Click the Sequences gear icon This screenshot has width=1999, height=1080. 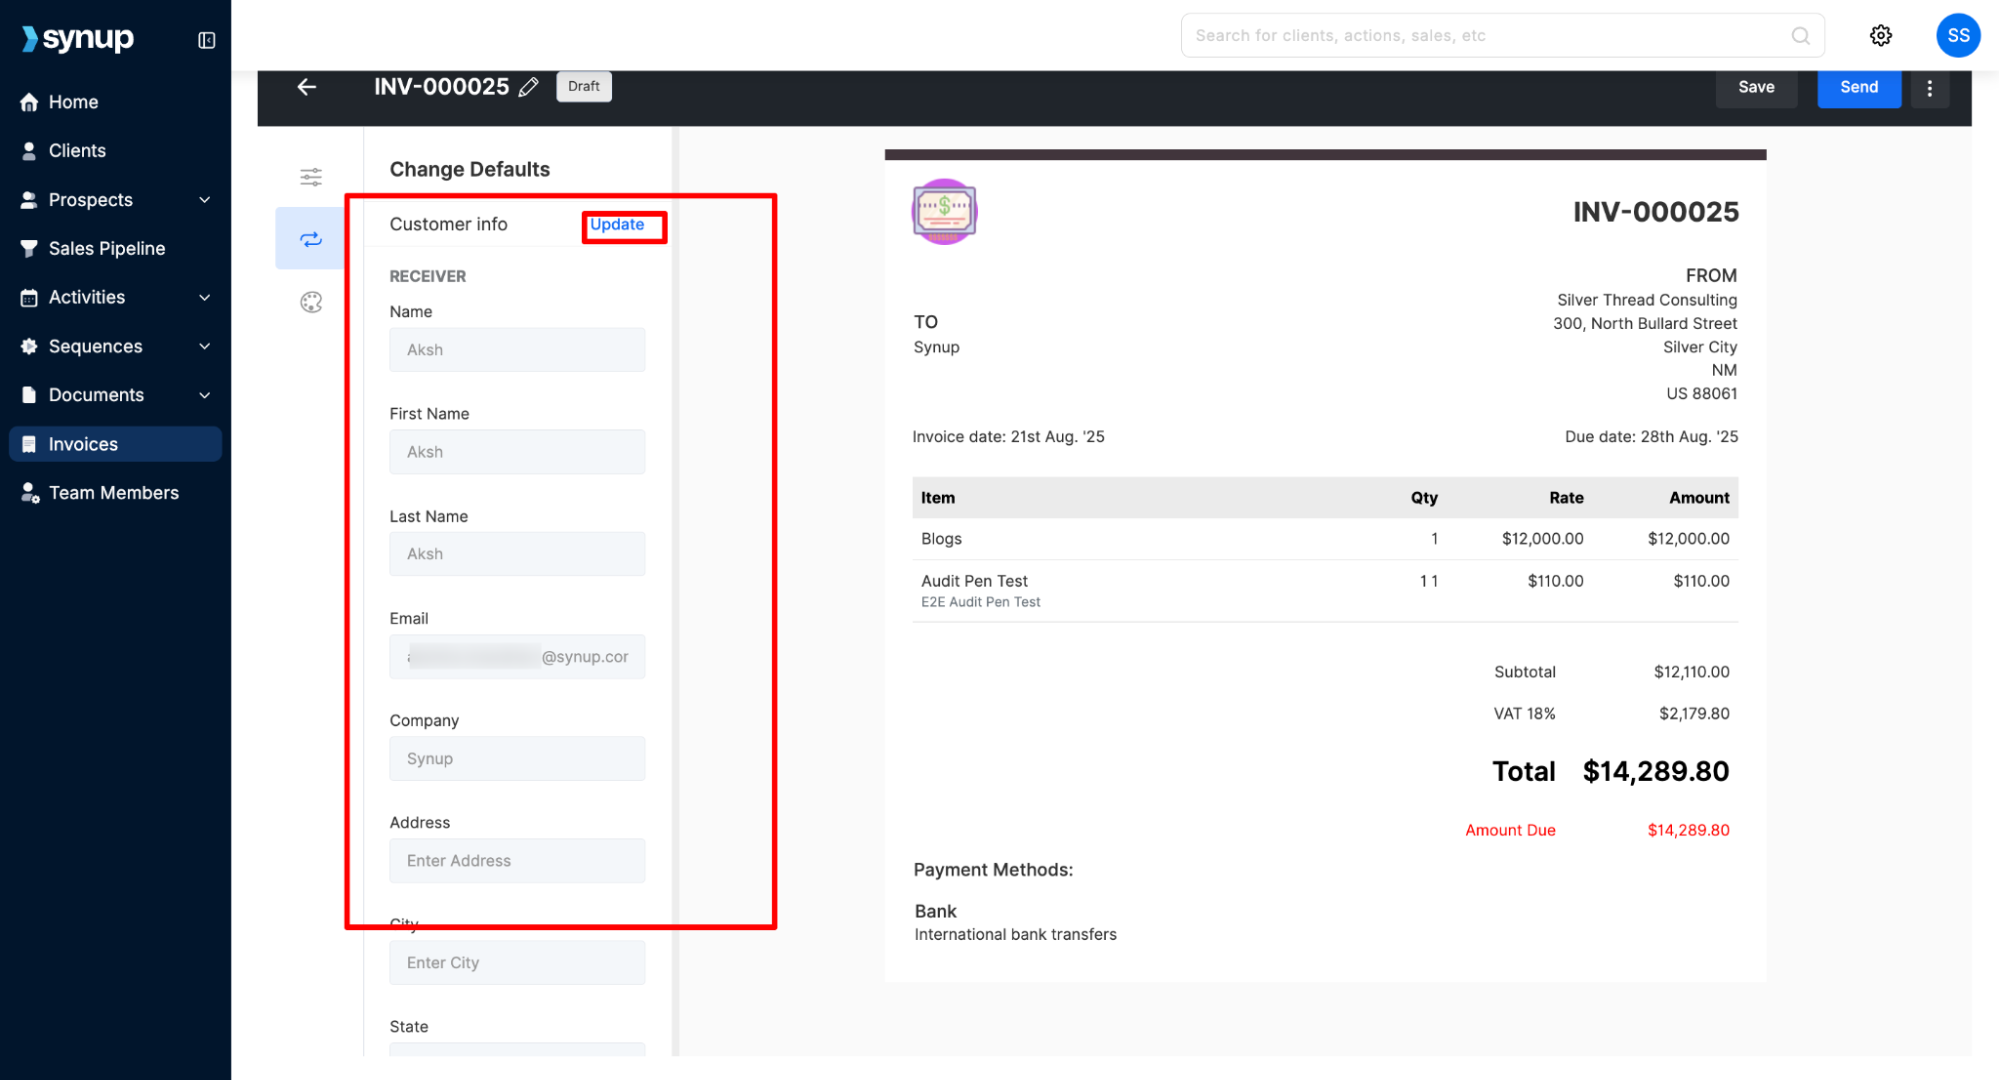29,346
